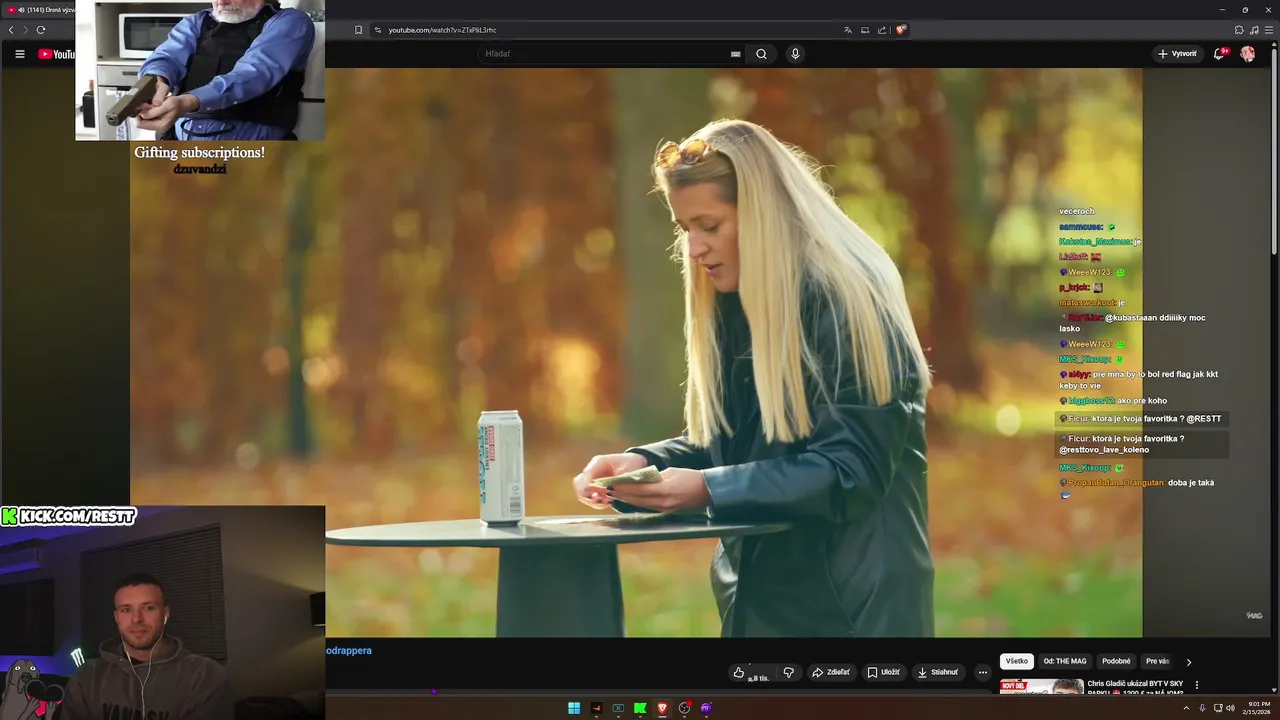Open more actions three-dot menu under video
Screen dimensions: 1280x720
[982, 673]
